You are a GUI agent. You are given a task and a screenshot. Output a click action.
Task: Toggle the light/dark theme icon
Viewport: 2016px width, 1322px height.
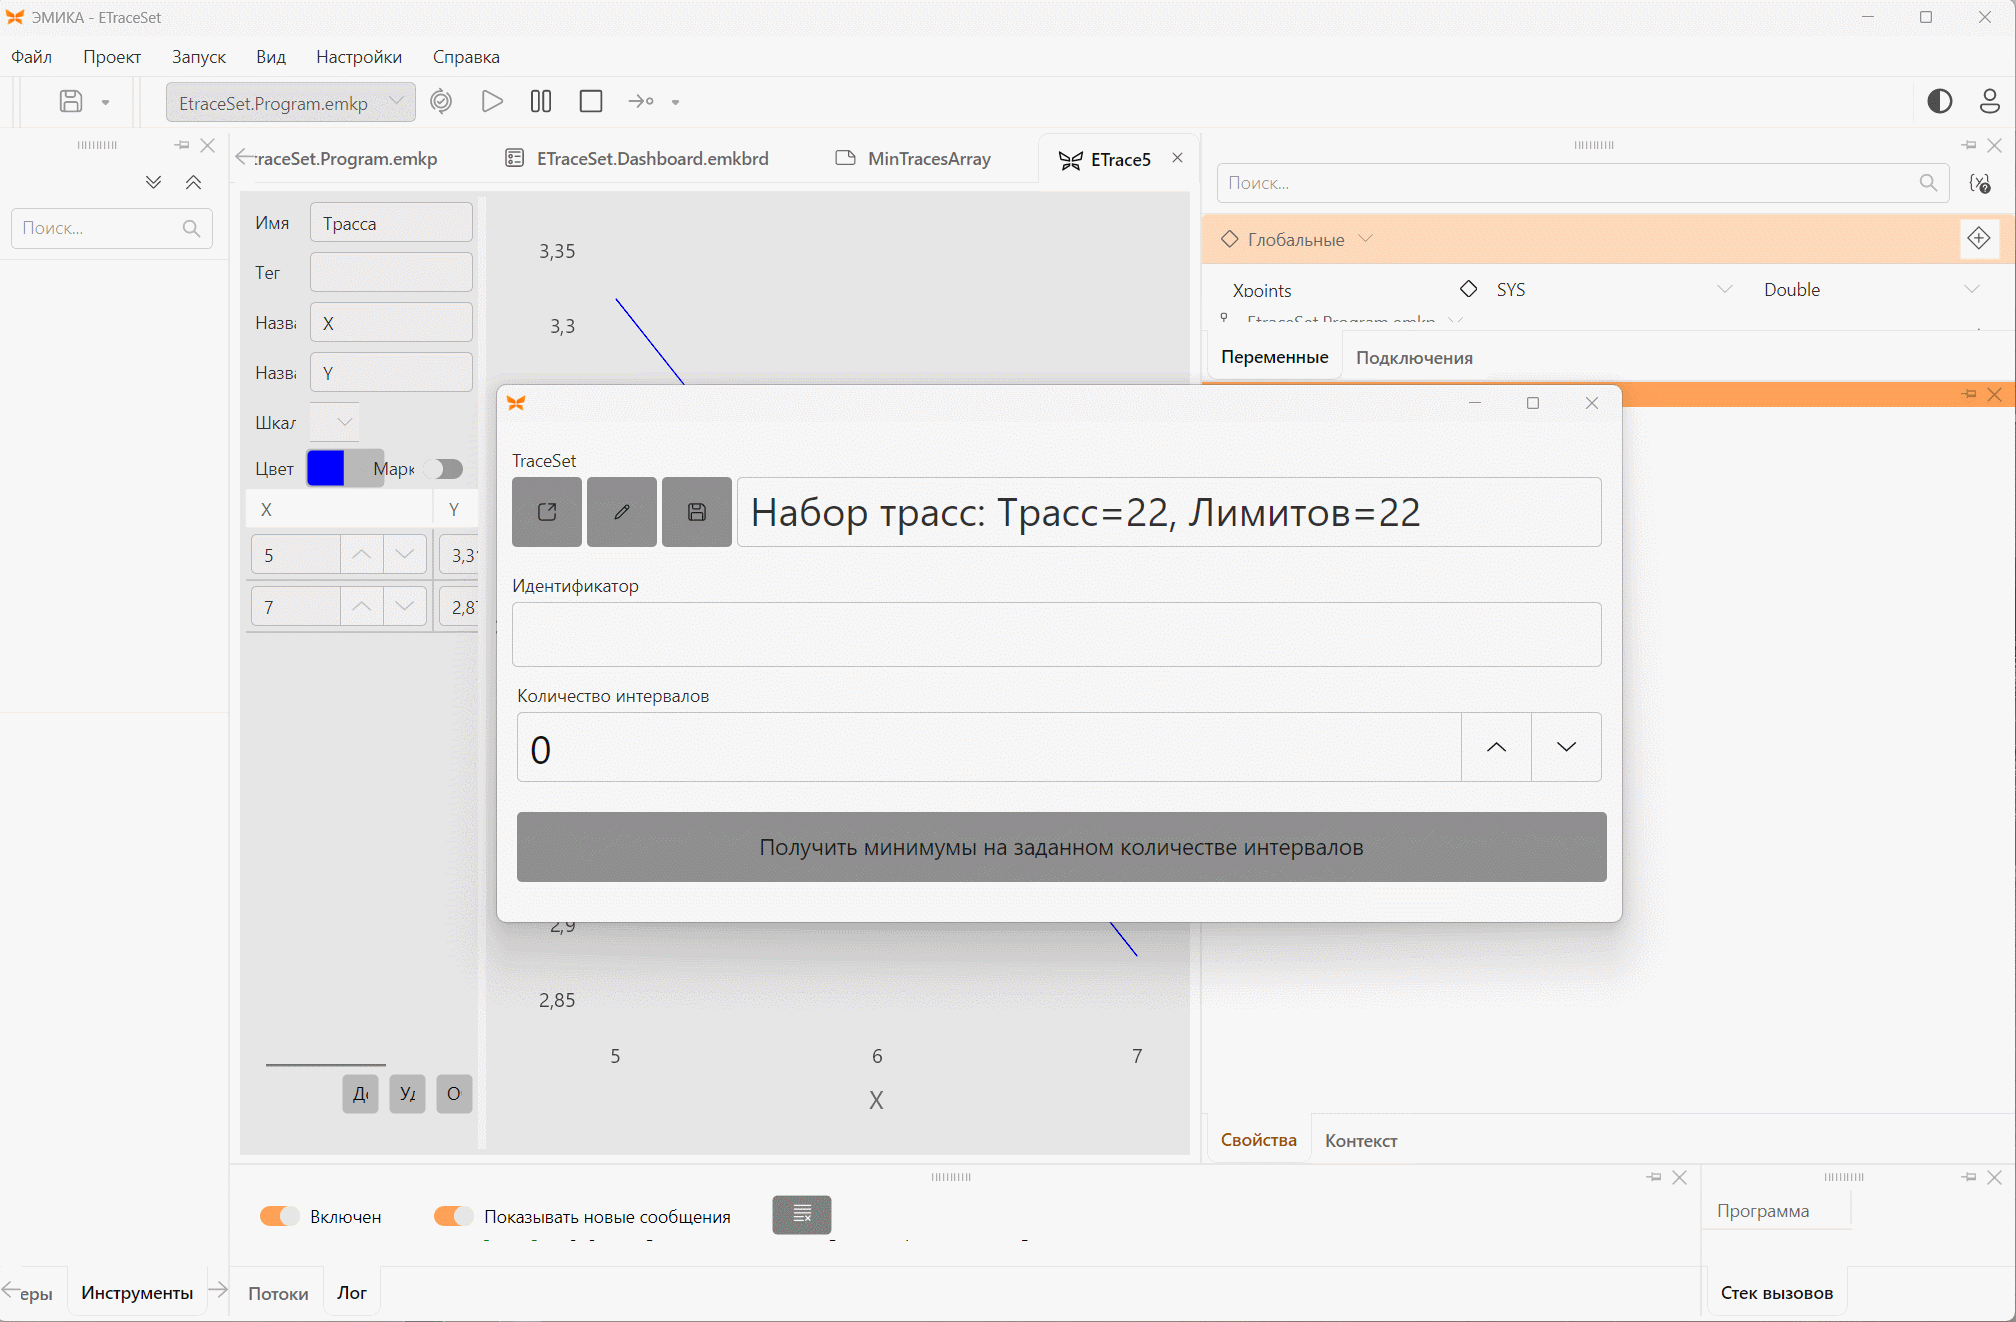[1939, 101]
